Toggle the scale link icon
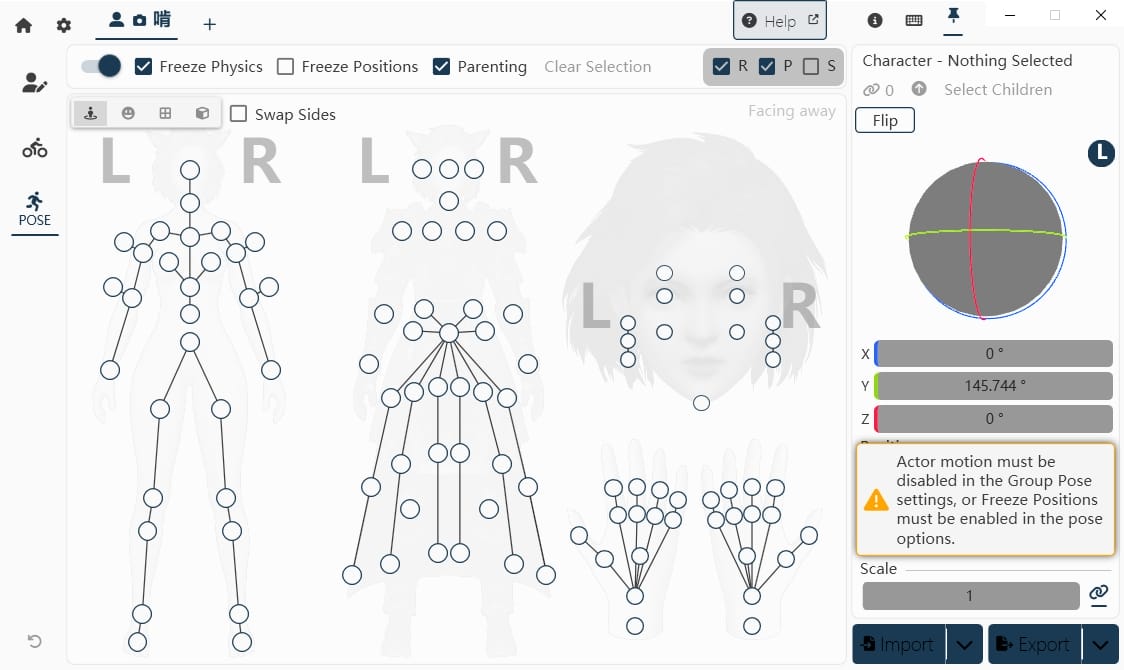 click(1098, 593)
